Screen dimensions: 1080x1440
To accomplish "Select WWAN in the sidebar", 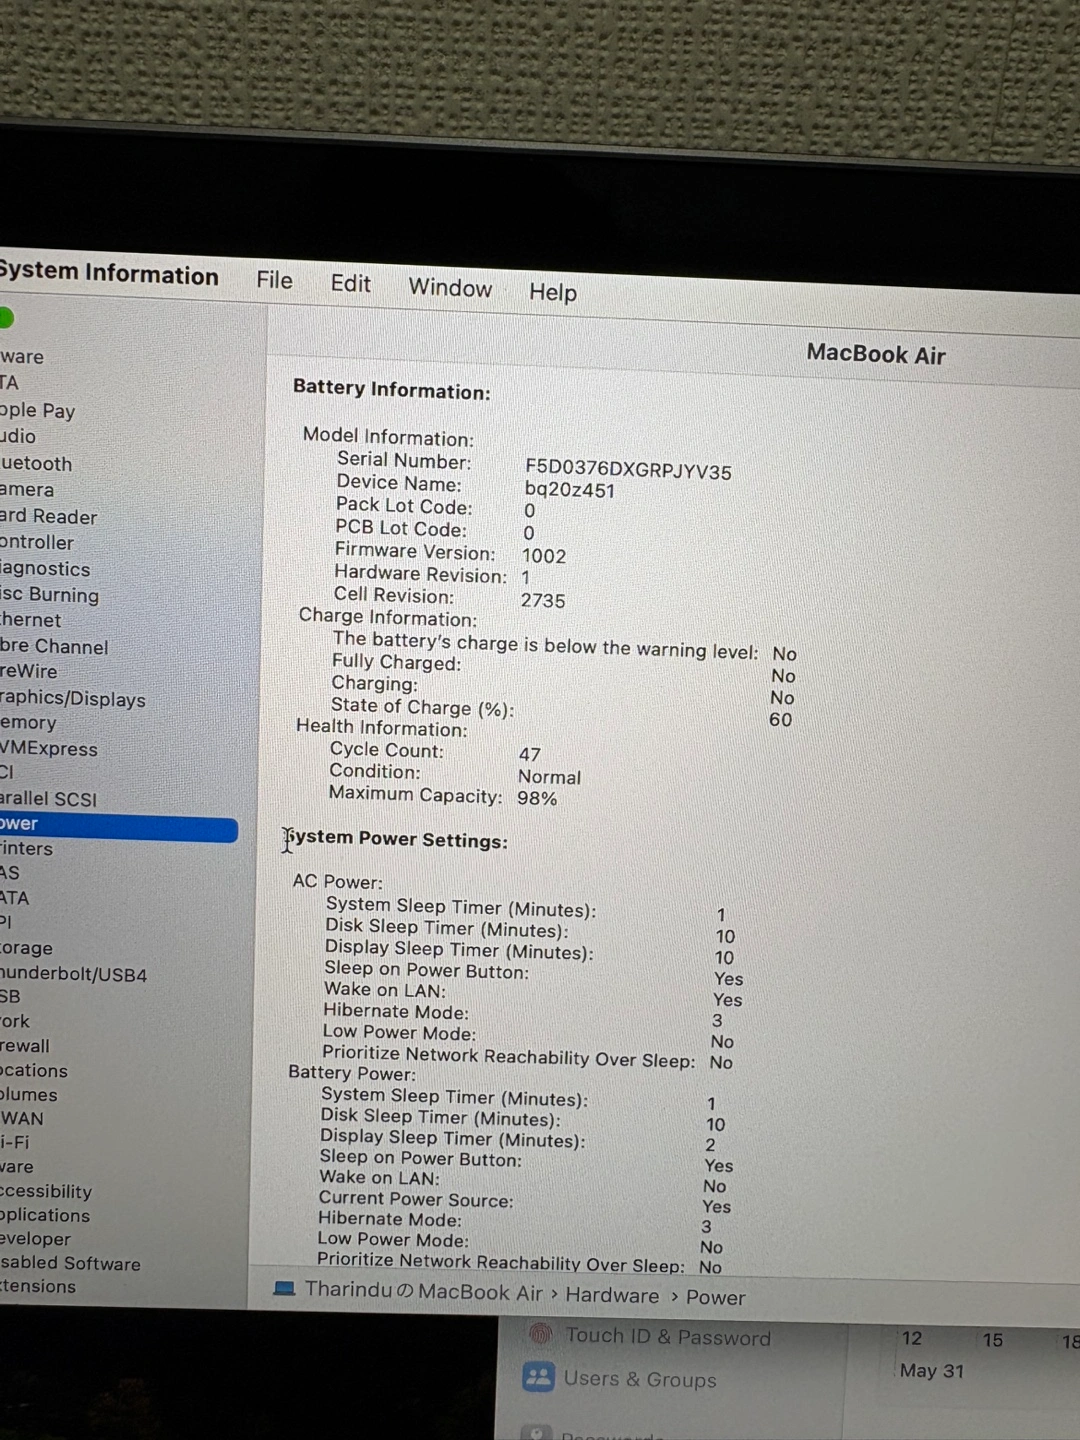I will pyautogui.click(x=22, y=1118).
